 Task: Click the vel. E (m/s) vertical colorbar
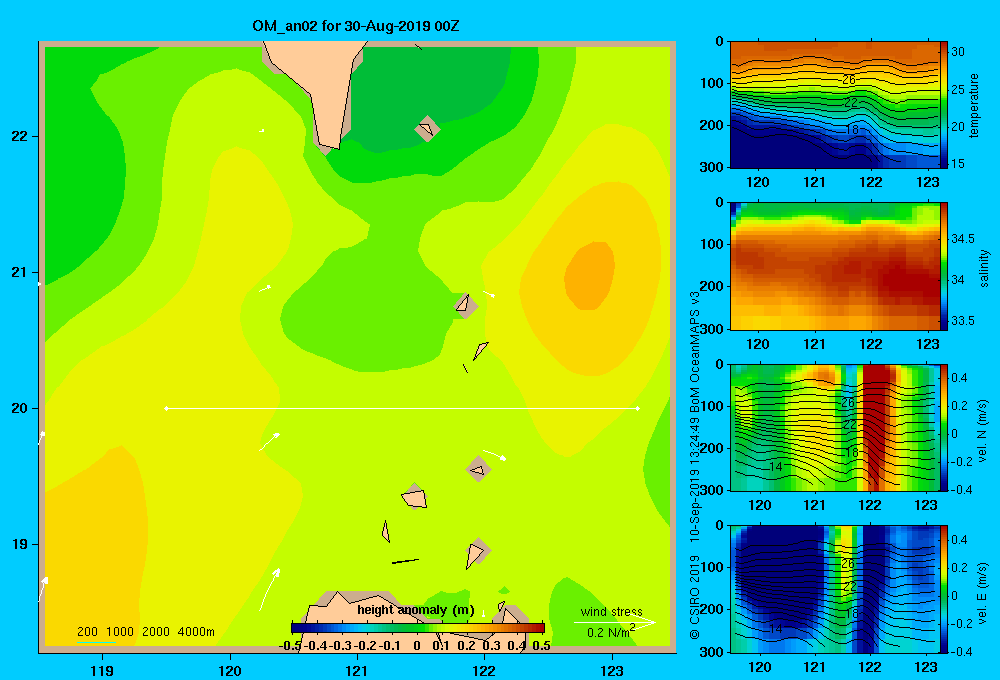pos(944,589)
